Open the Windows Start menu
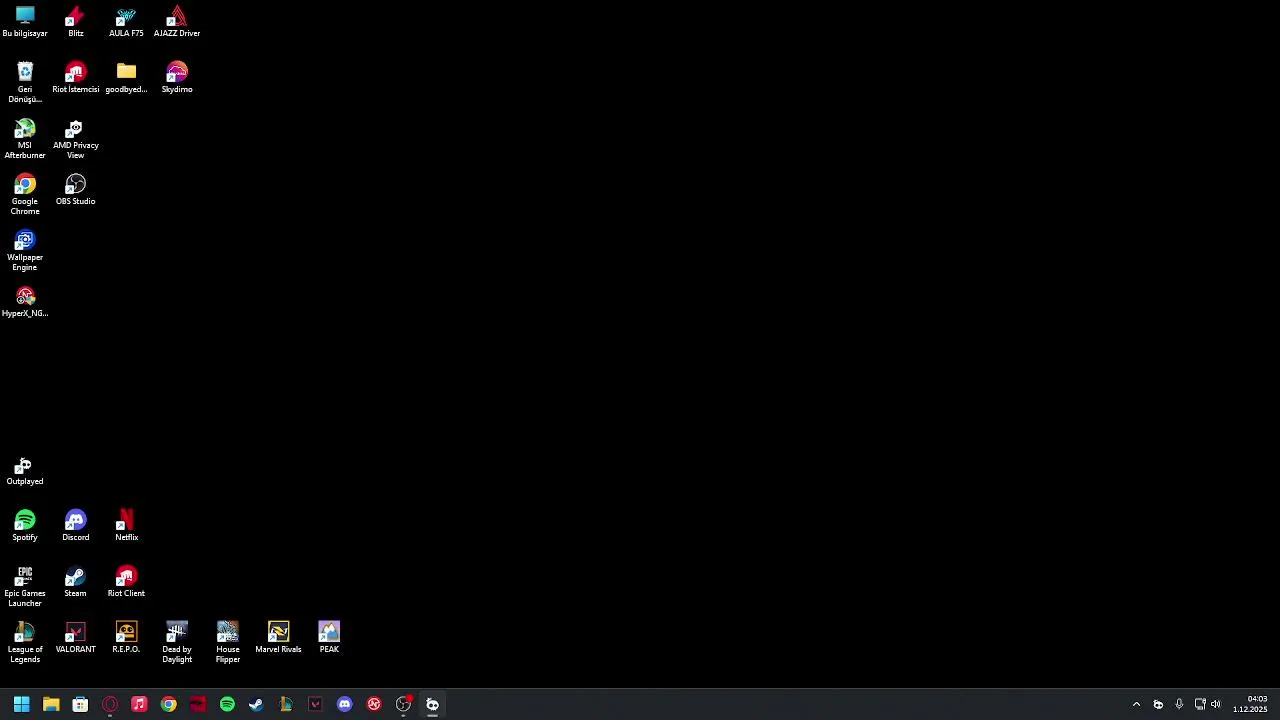The width and height of the screenshot is (1280, 720). pos(21,704)
